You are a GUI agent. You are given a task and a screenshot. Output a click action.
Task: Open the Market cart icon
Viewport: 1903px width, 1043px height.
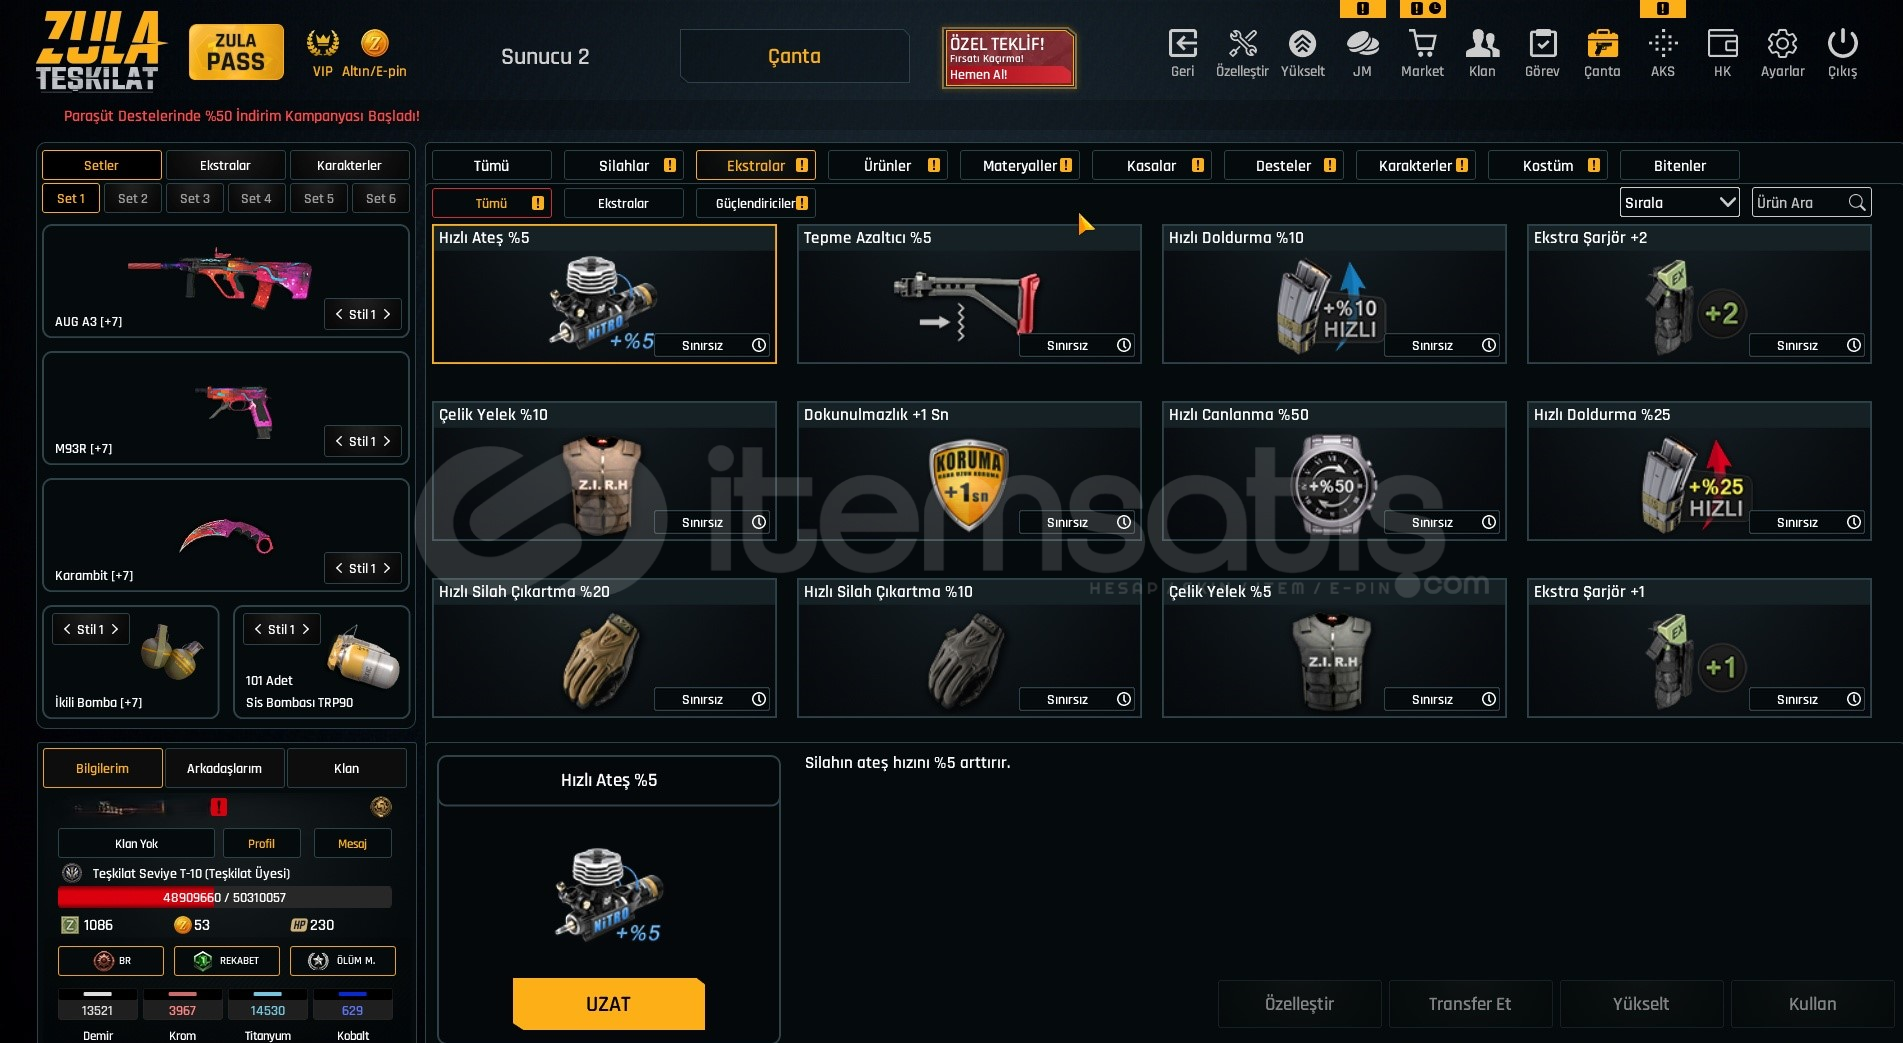tap(1422, 44)
